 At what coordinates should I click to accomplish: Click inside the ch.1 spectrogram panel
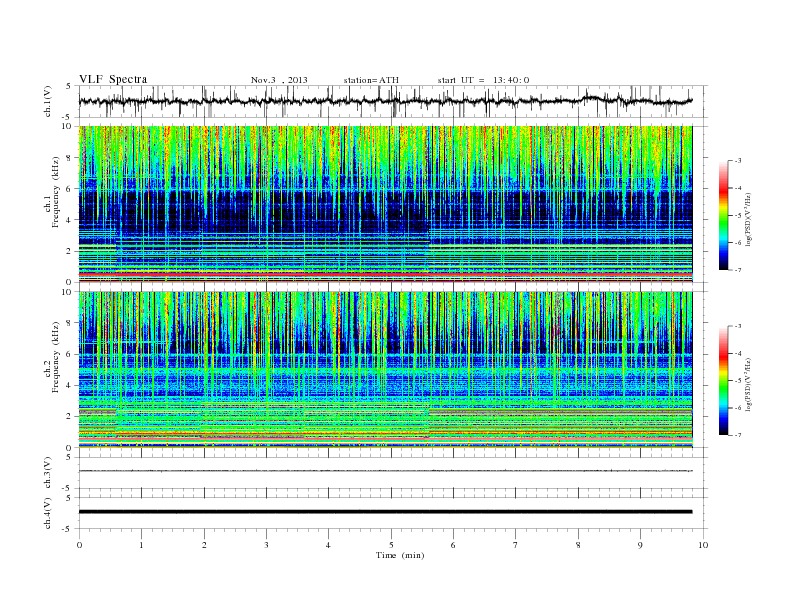pyautogui.click(x=385, y=204)
